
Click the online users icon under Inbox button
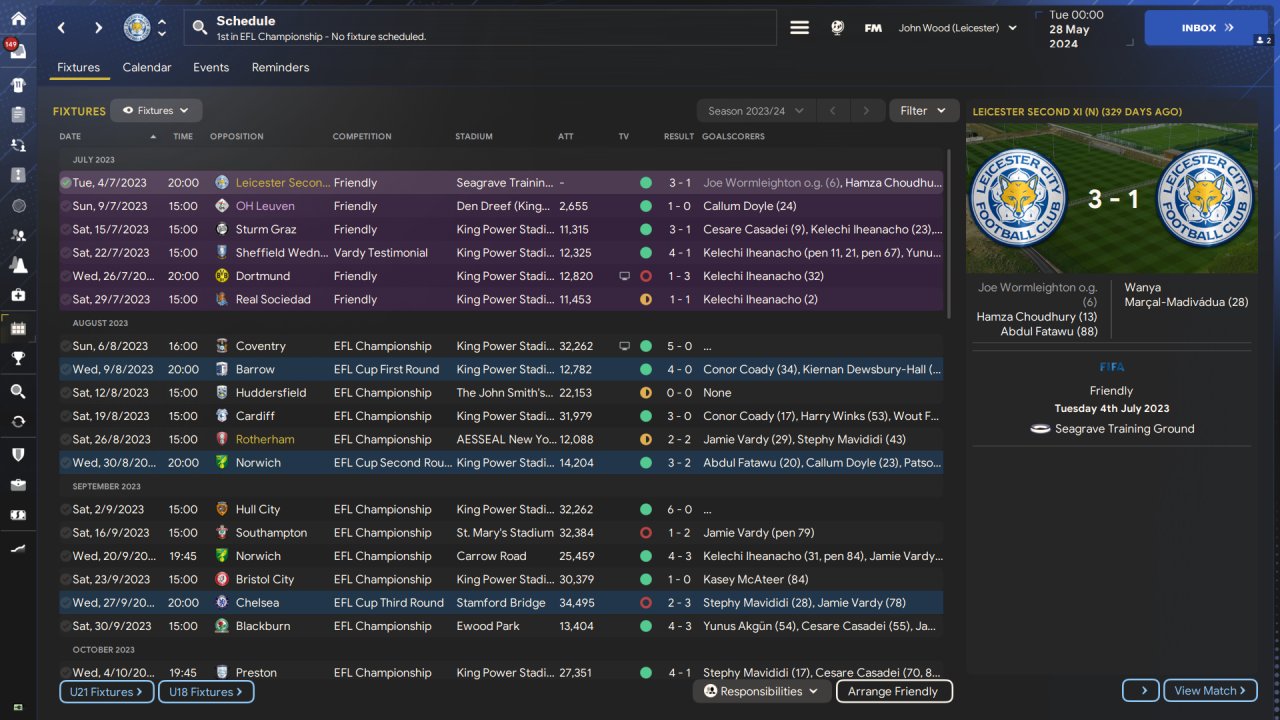coord(1262,40)
